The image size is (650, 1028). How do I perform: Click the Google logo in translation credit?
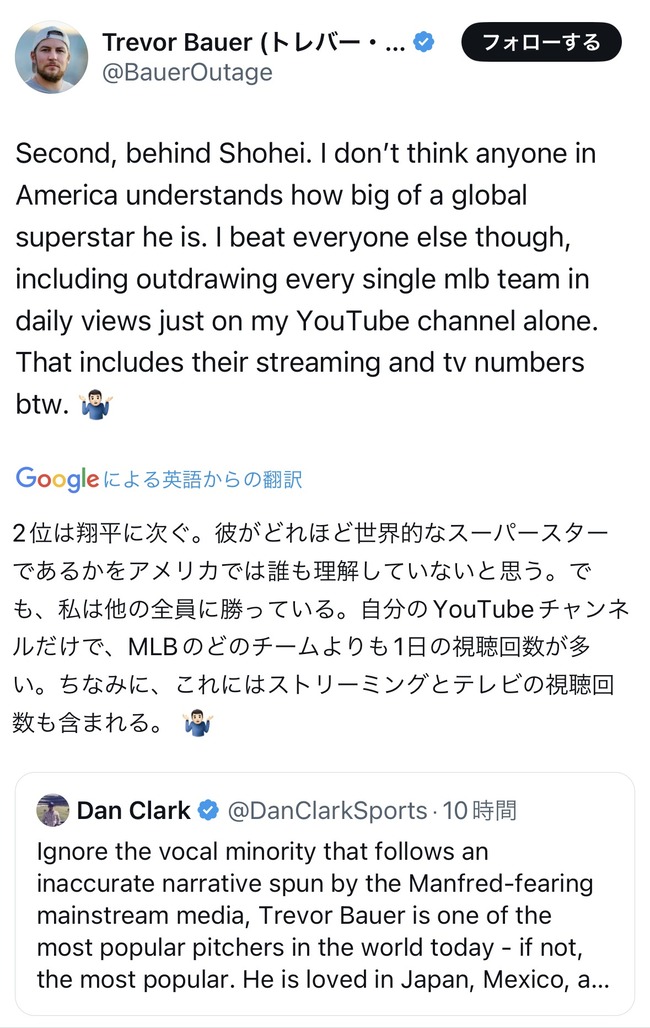(x=57, y=479)
